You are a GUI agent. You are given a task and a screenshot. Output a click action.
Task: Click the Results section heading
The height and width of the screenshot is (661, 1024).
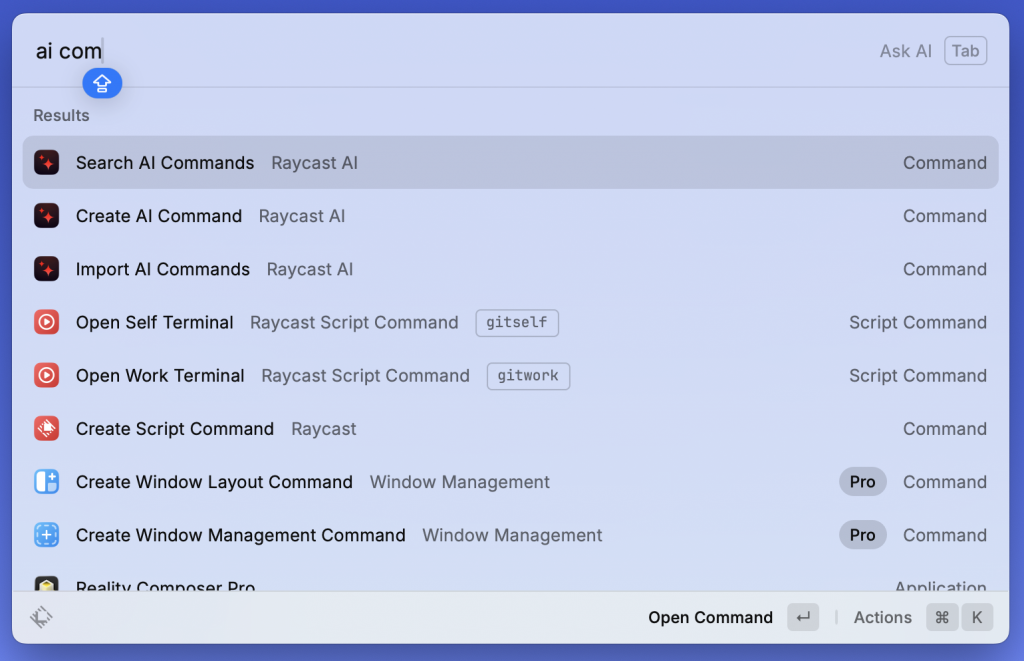click(x=61, y=115)
